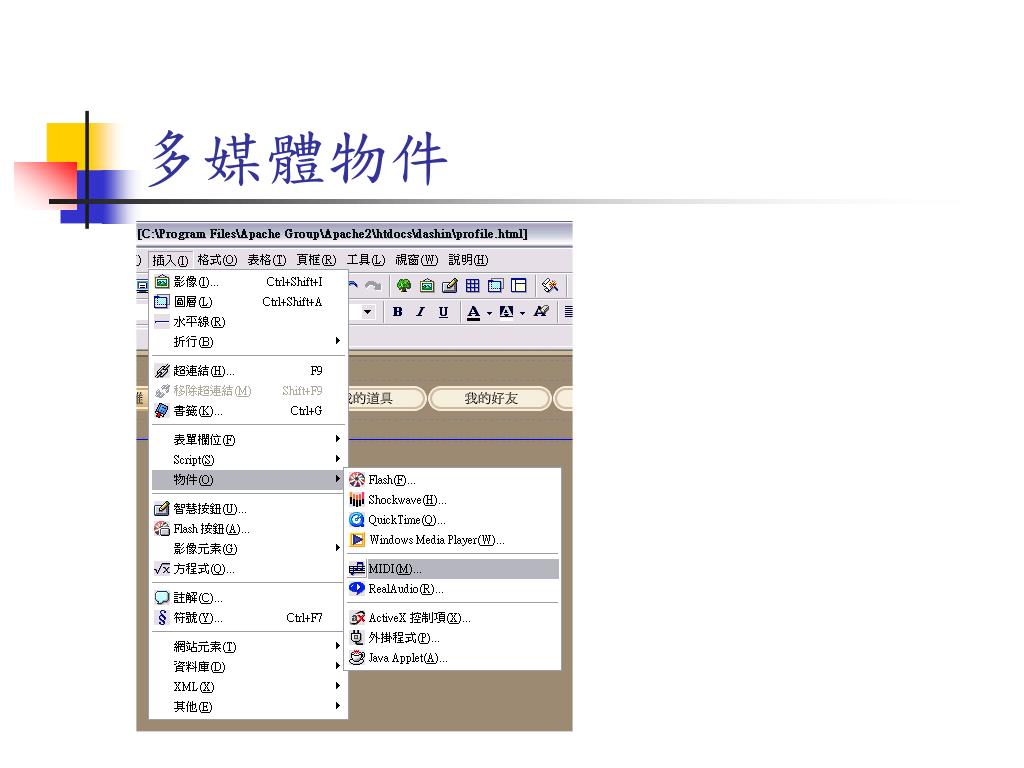
Task: Toggle italic formatting
Action: (x=420, y=312)
